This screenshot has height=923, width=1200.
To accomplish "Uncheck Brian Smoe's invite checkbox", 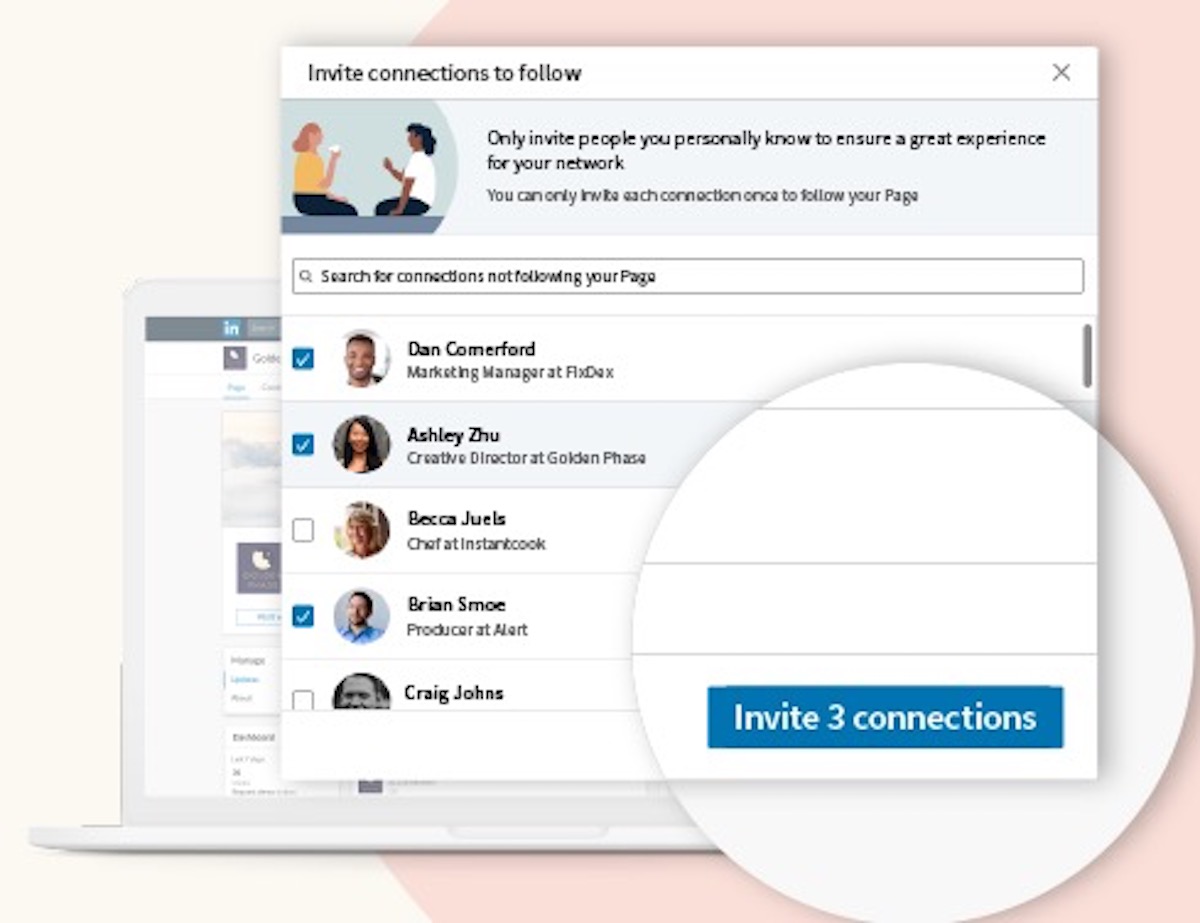I will coord(303,617).
